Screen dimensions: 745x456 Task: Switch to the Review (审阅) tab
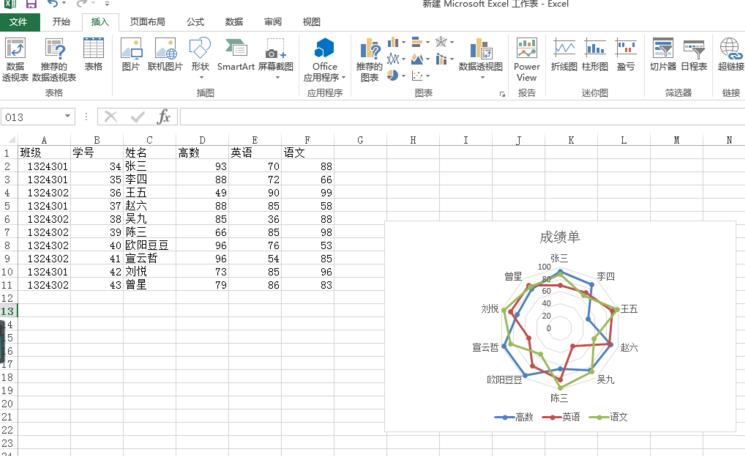coord(273,22)
